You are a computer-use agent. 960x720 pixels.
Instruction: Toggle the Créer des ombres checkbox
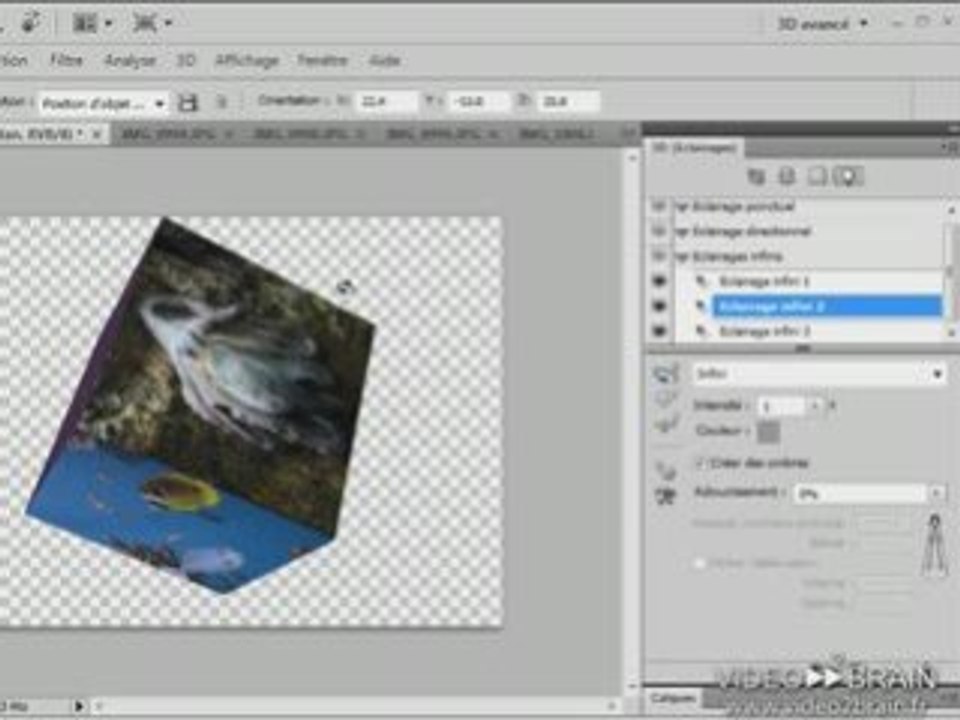click(x=700, y=463)
